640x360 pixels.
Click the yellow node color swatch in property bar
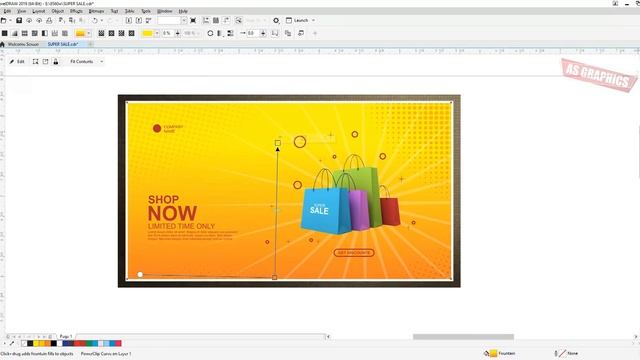coord(147,33)
